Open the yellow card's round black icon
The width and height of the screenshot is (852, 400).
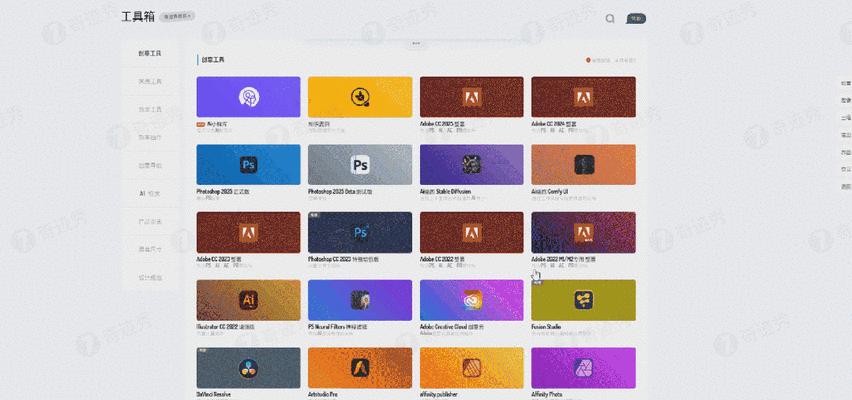click(360, 97)
